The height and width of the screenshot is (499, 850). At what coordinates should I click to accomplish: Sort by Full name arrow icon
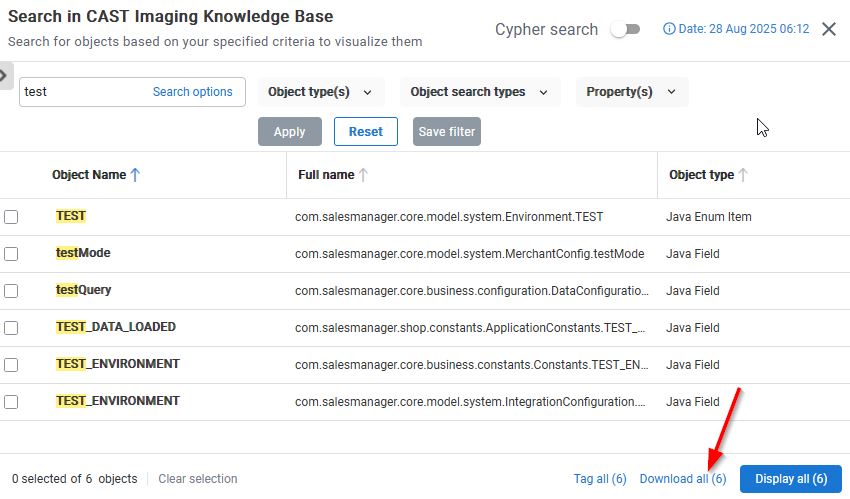tap(363, 175)
